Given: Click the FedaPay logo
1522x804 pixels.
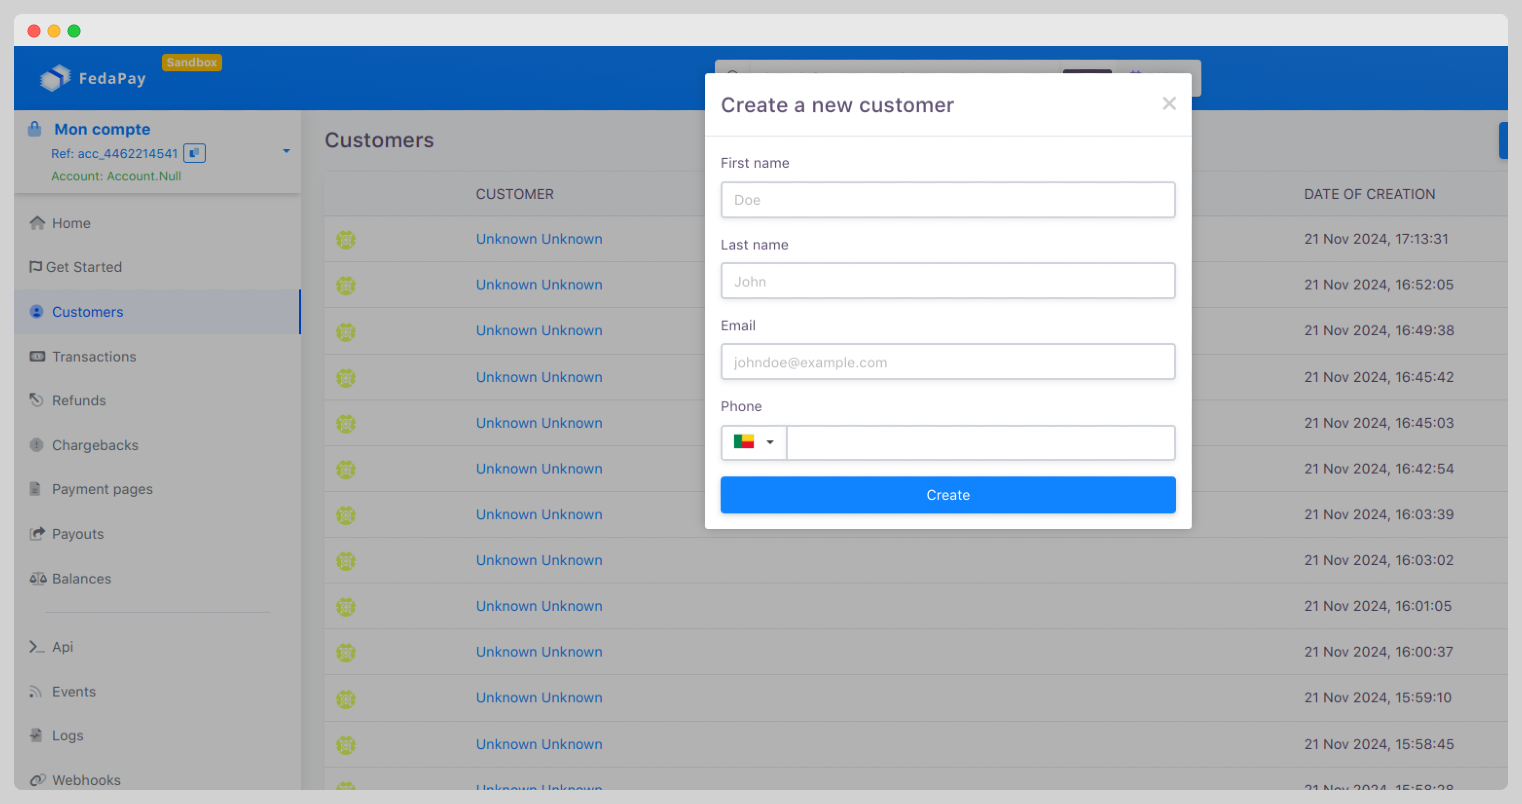Looking at the screenshot, I should point(92,78).
